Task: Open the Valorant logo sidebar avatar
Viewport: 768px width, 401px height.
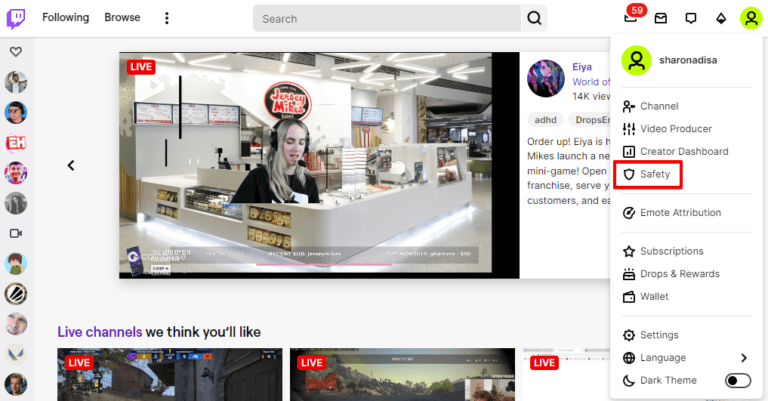Action: point(16,354)
